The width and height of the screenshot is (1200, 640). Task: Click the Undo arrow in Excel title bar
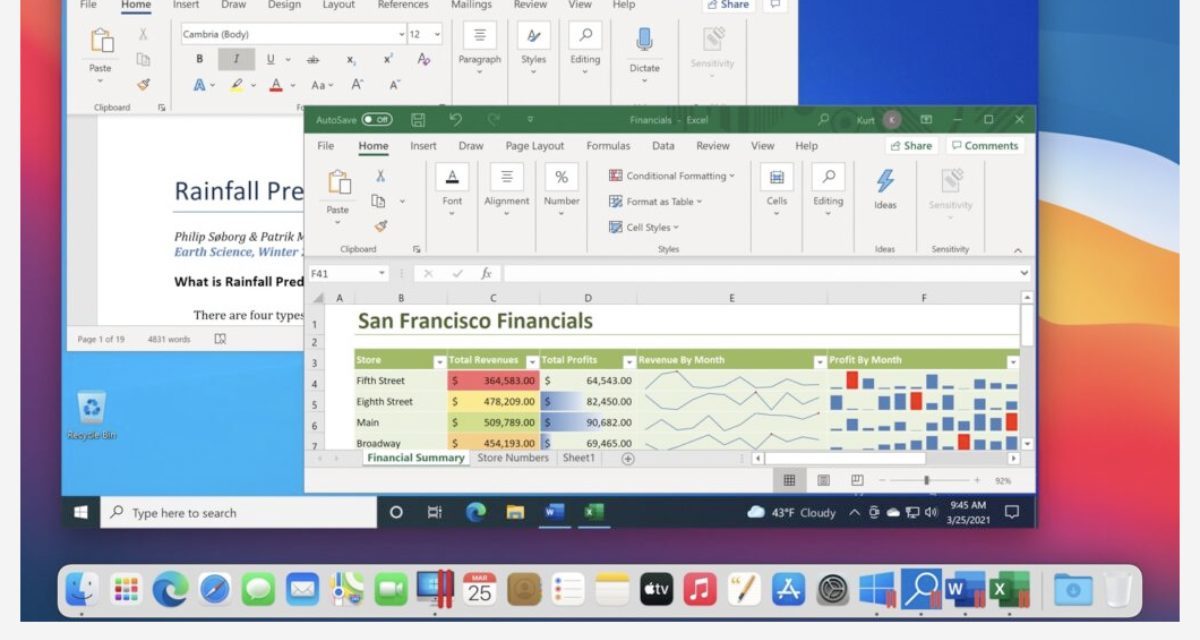(456, 120)
